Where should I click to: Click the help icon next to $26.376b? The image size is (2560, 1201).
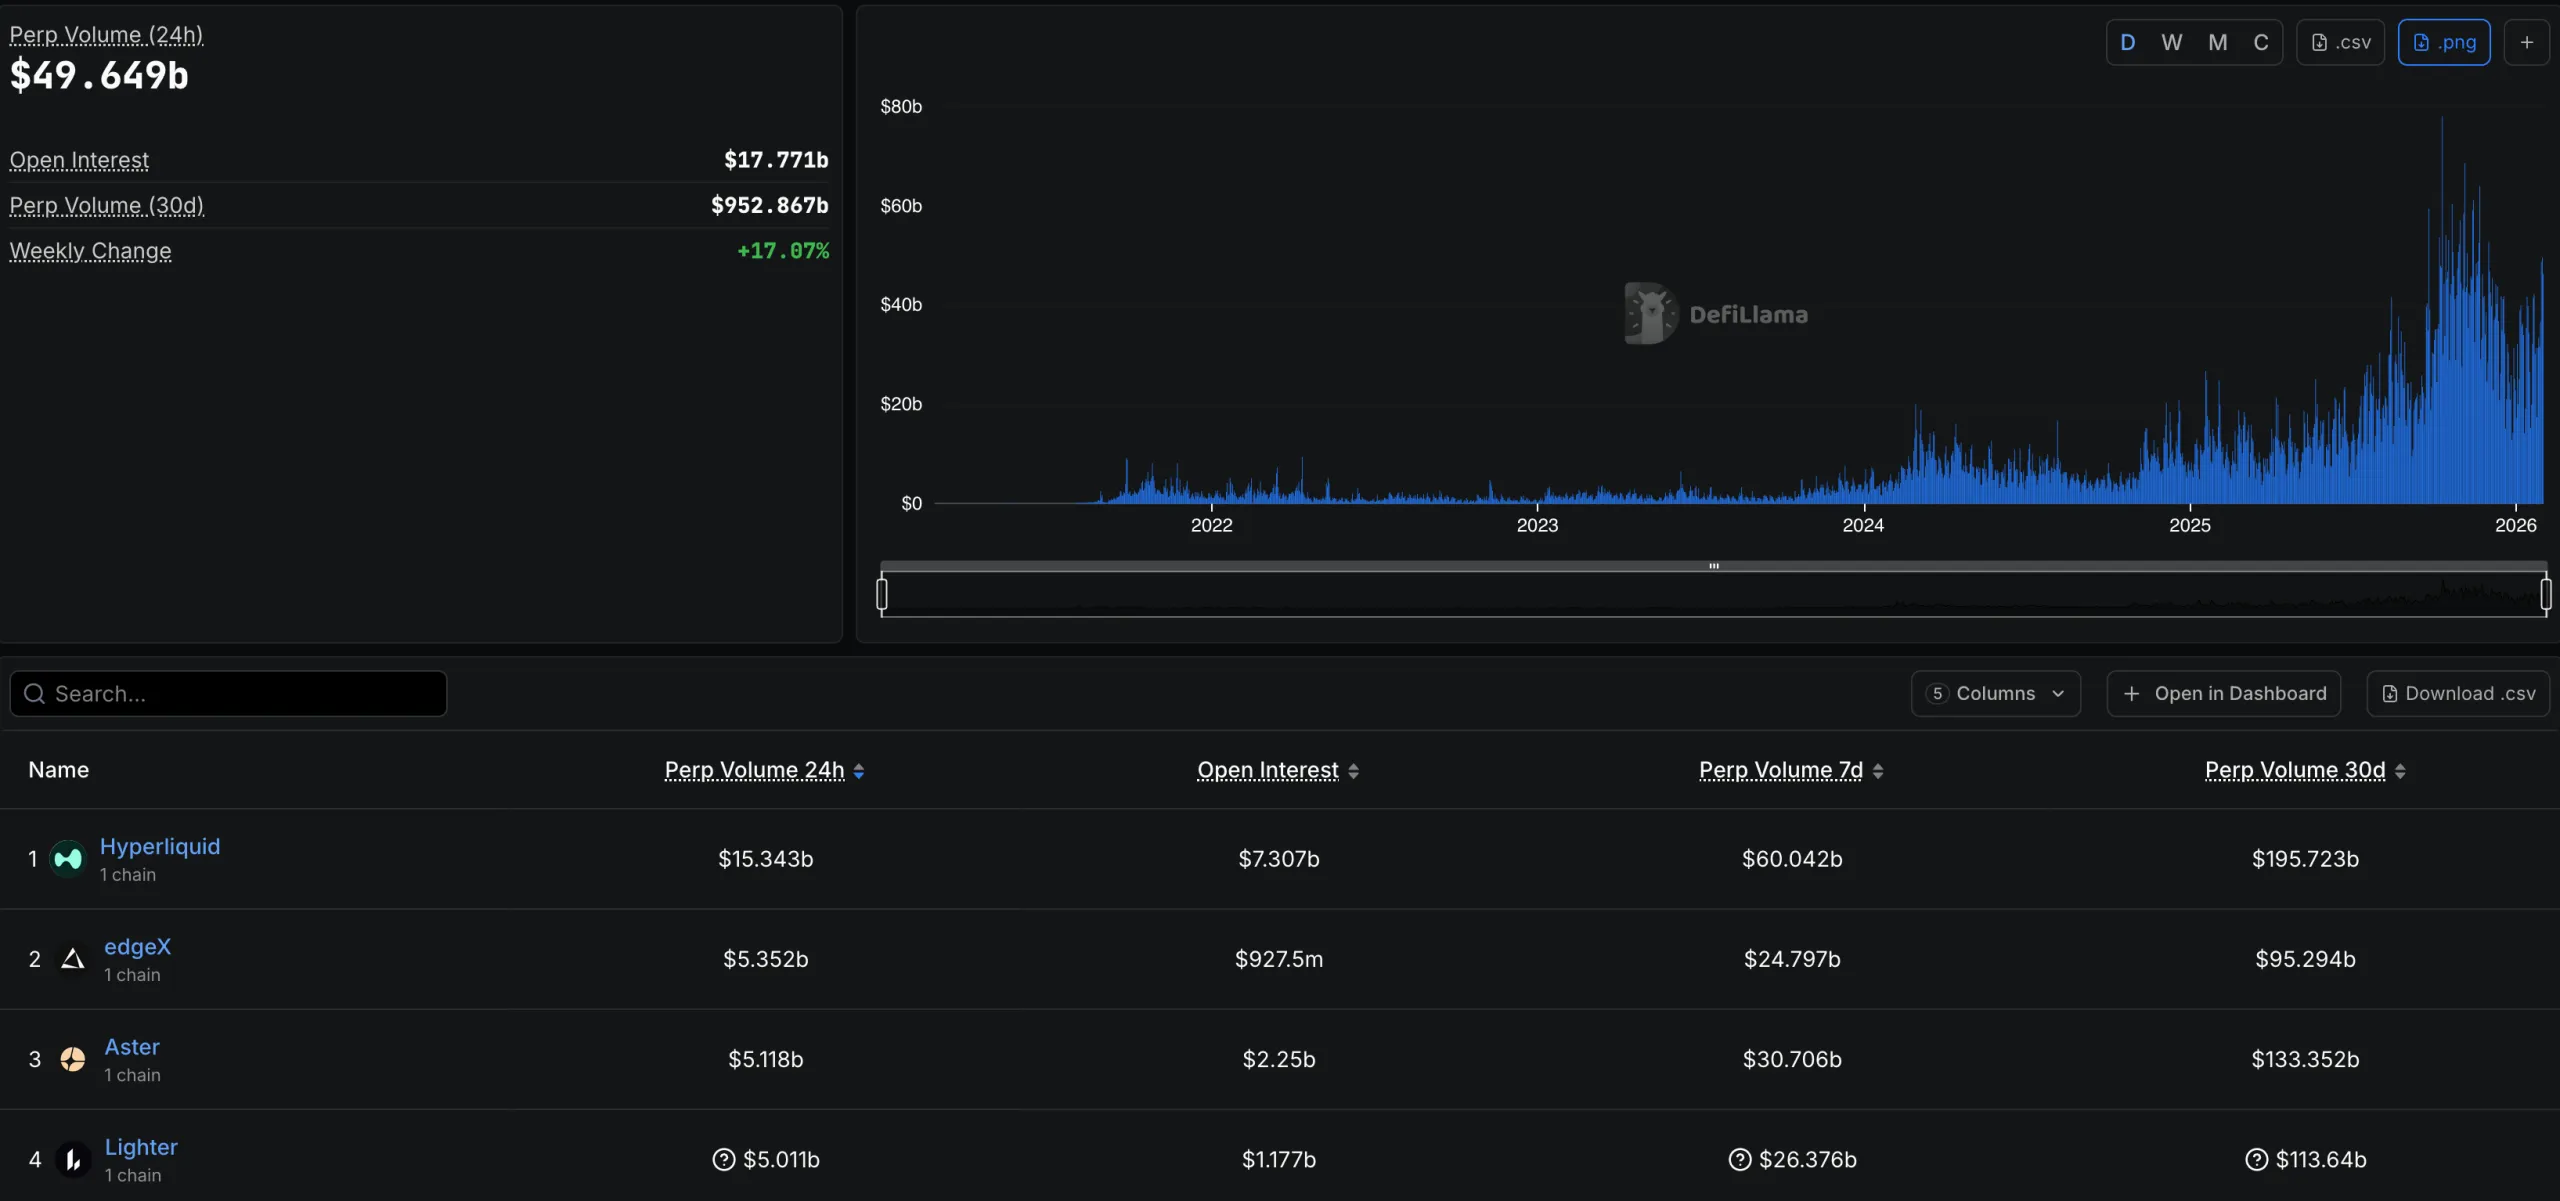1739,1159
